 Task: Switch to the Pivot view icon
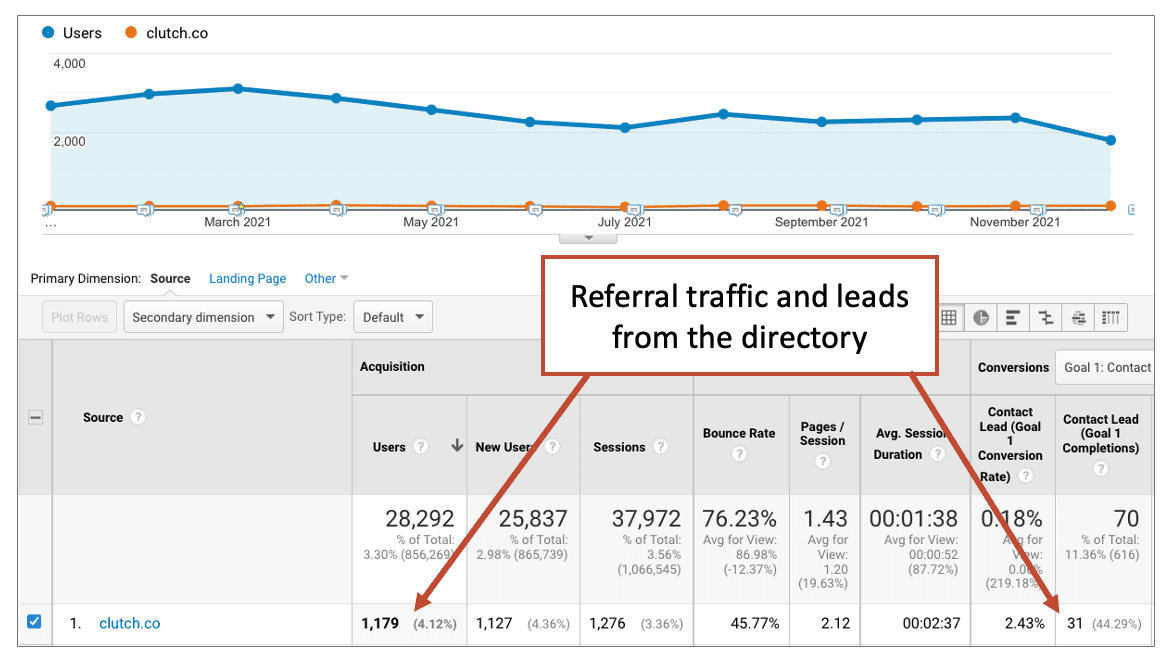click(1111, 317)
